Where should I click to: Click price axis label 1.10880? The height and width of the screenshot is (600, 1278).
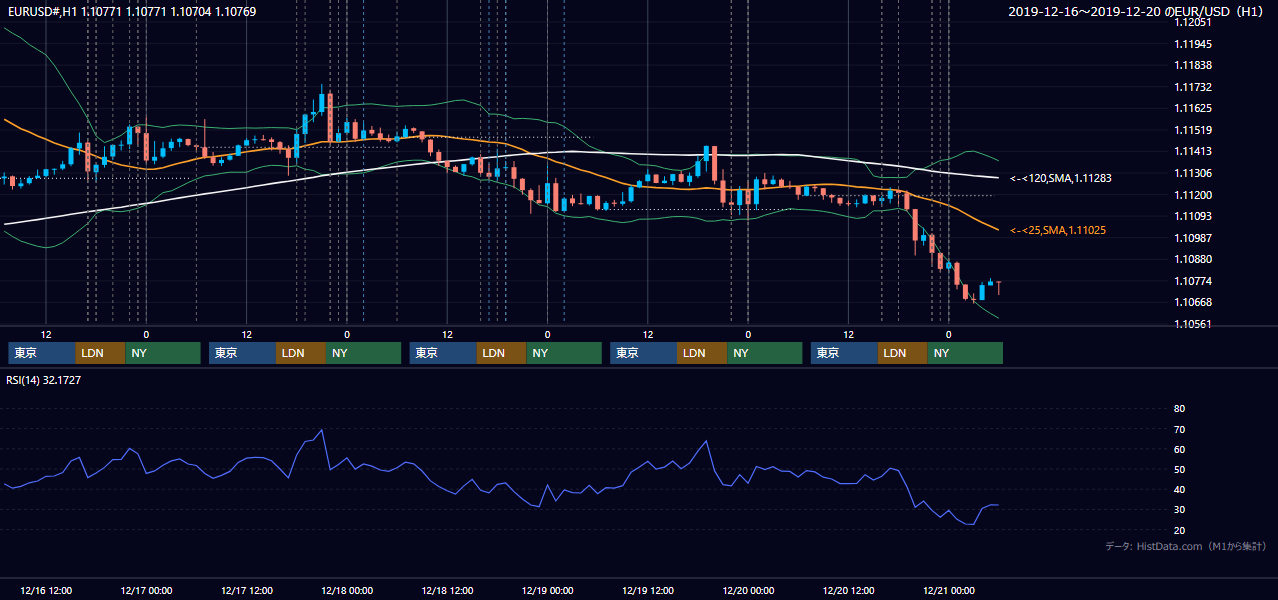[x=1193, y=259]
